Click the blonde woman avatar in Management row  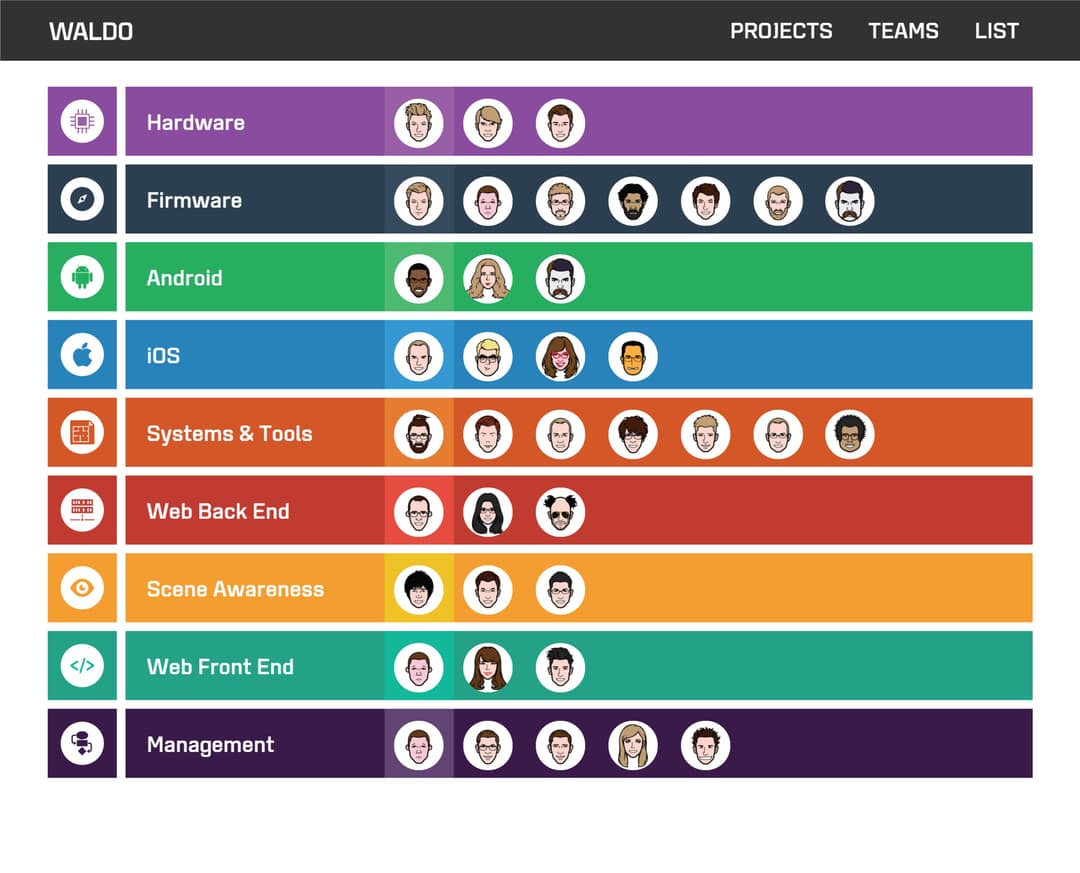pyautogui.click(x=633, y=745)
